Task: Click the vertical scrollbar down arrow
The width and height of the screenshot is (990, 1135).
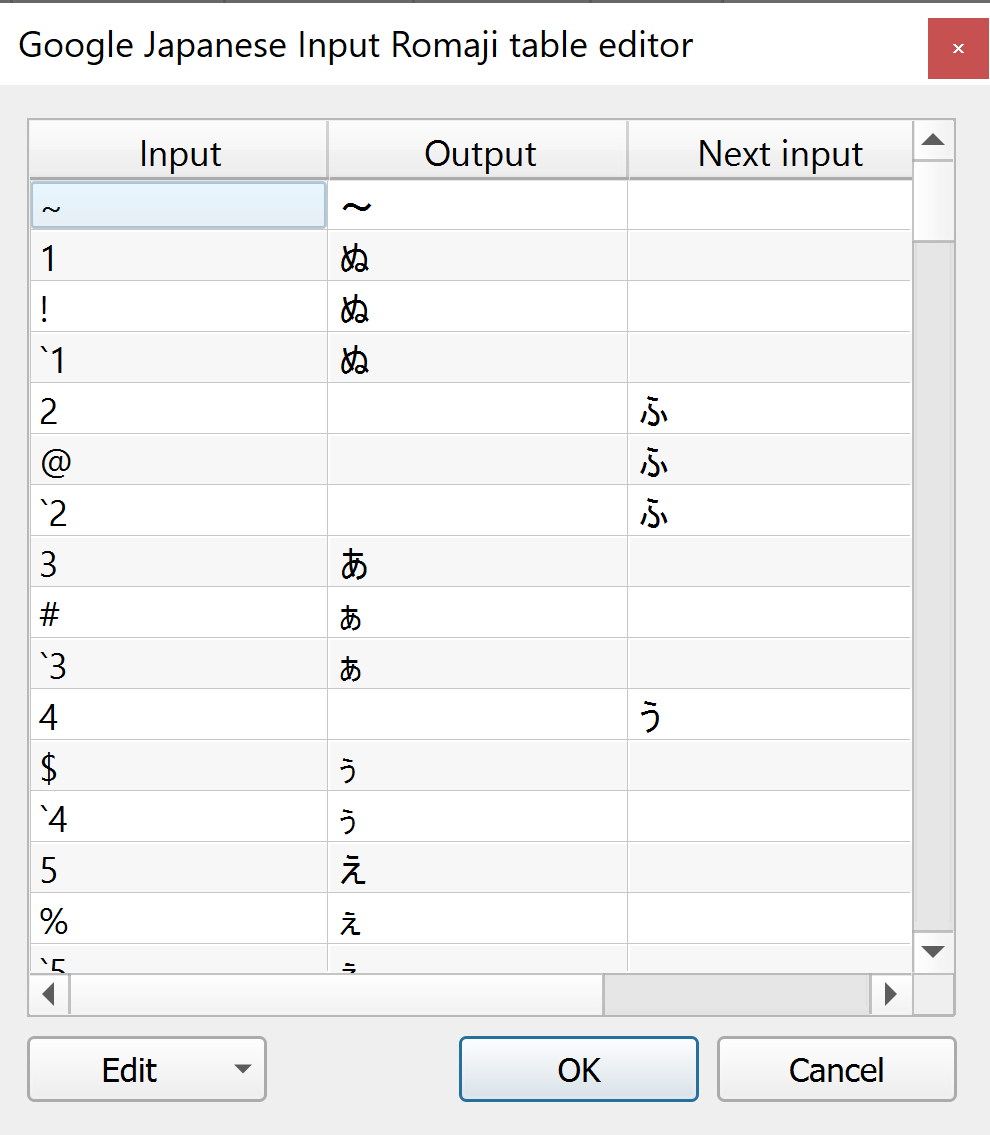Action: [x=934, y=951]
